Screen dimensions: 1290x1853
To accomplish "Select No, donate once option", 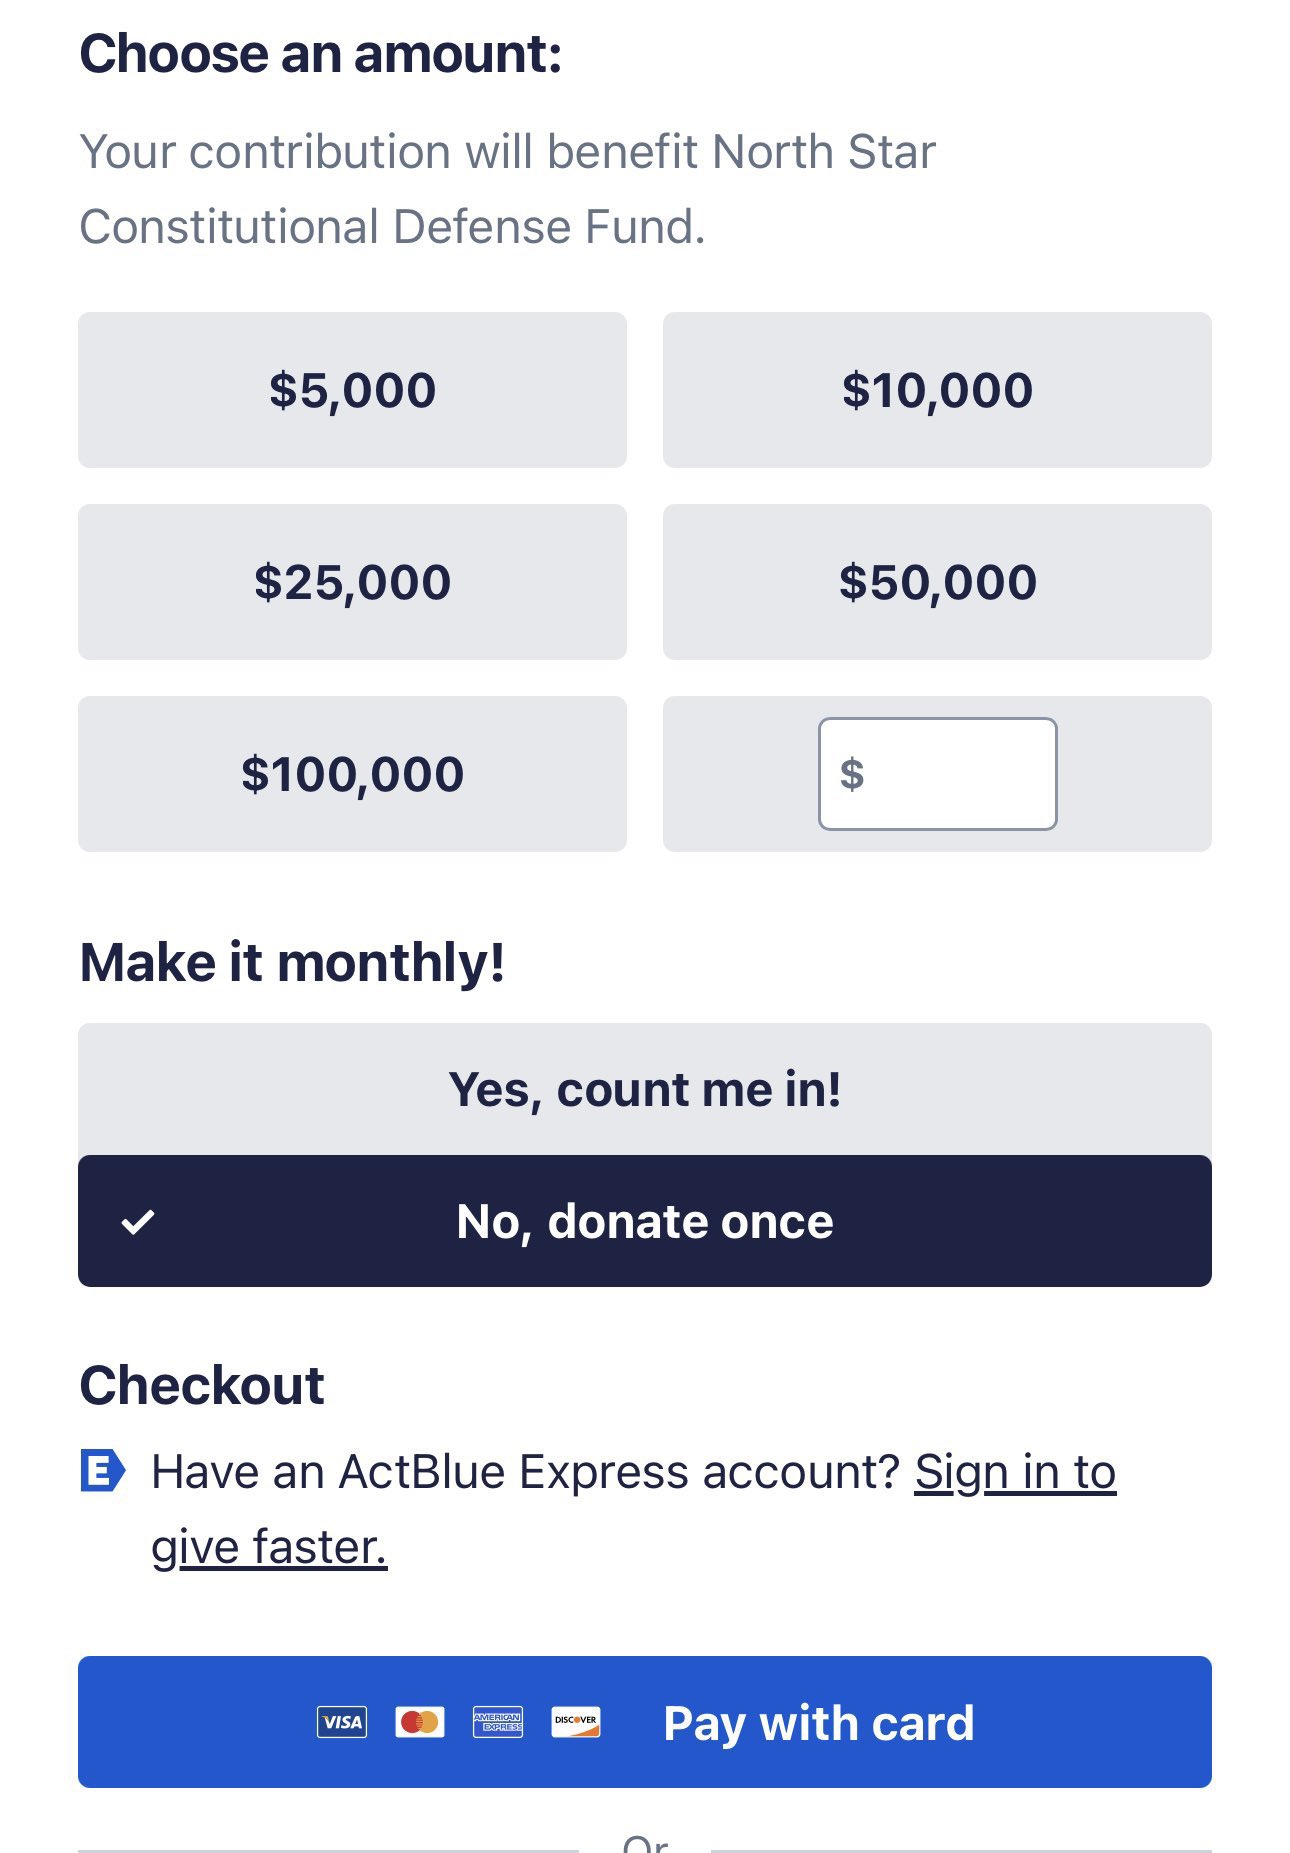I will click(645, 1221).
